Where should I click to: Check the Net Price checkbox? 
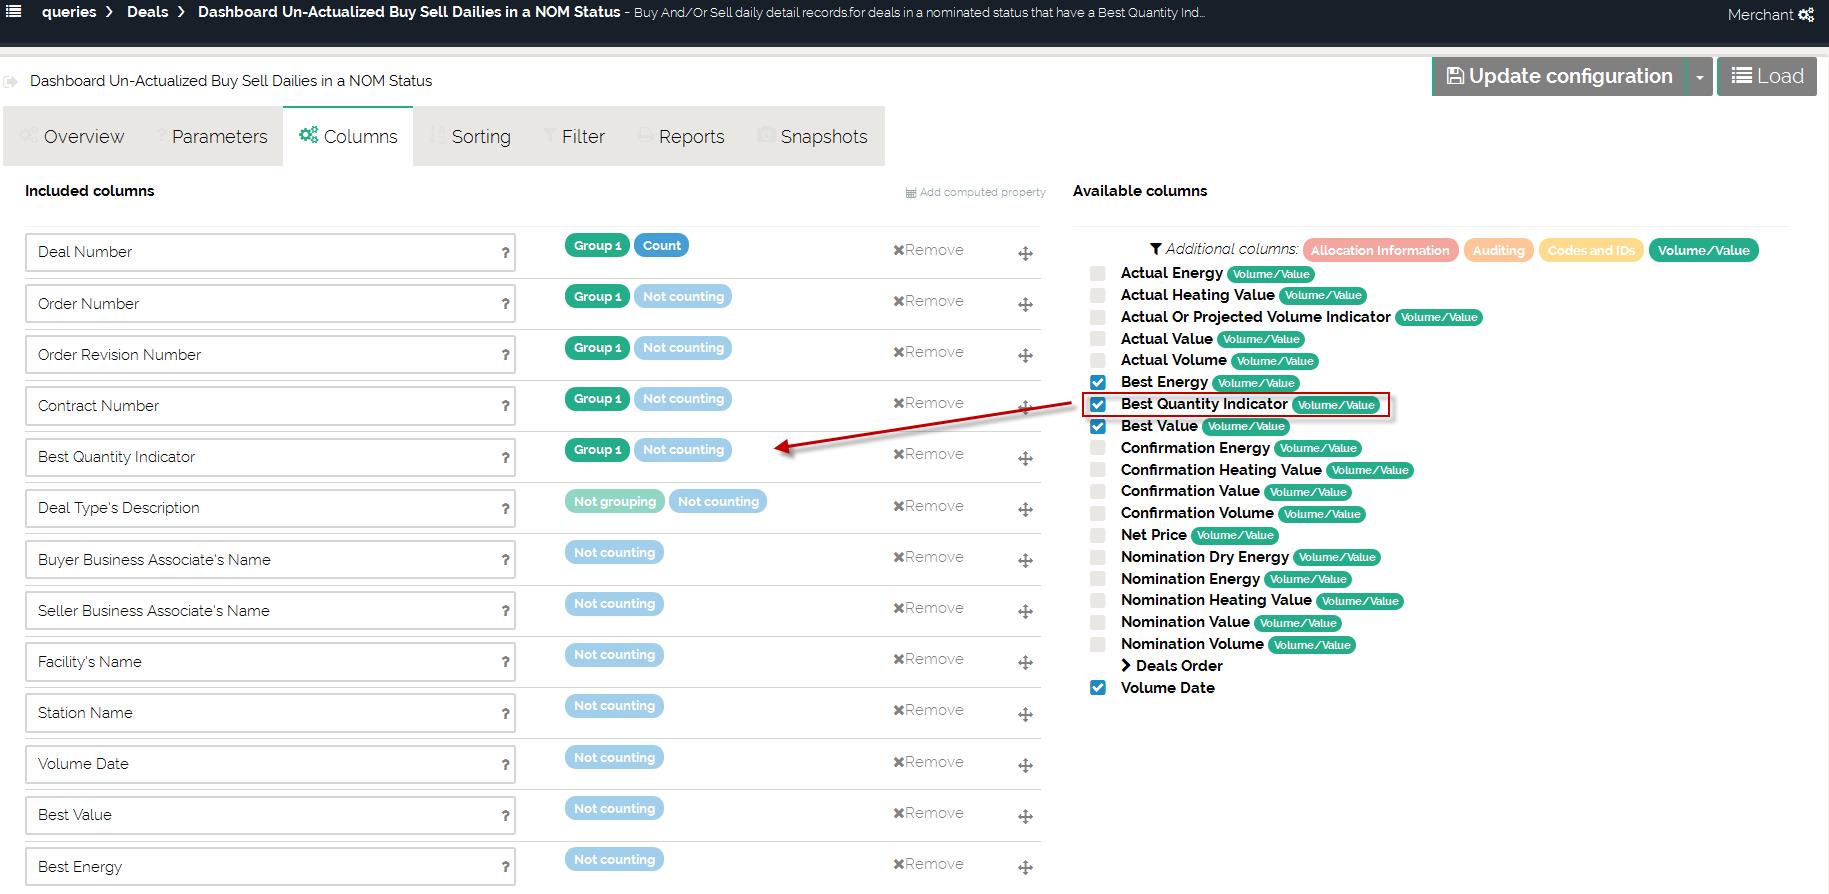[x=1098, y=536]
